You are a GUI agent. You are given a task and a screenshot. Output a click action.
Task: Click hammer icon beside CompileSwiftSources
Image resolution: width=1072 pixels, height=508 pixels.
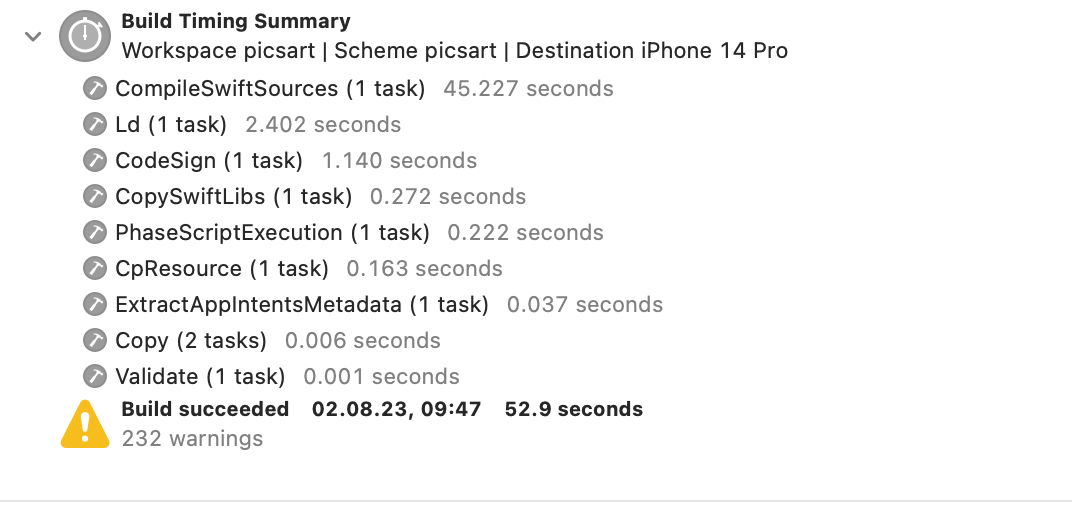click(95, 88)
